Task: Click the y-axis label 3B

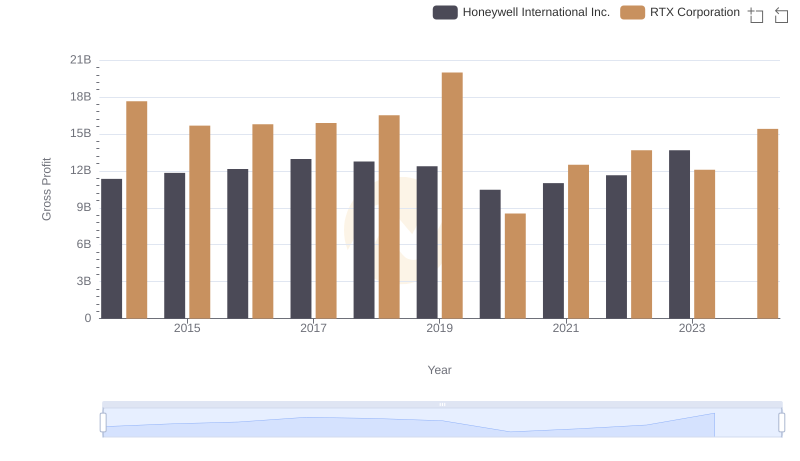Action: coord(84,281)
